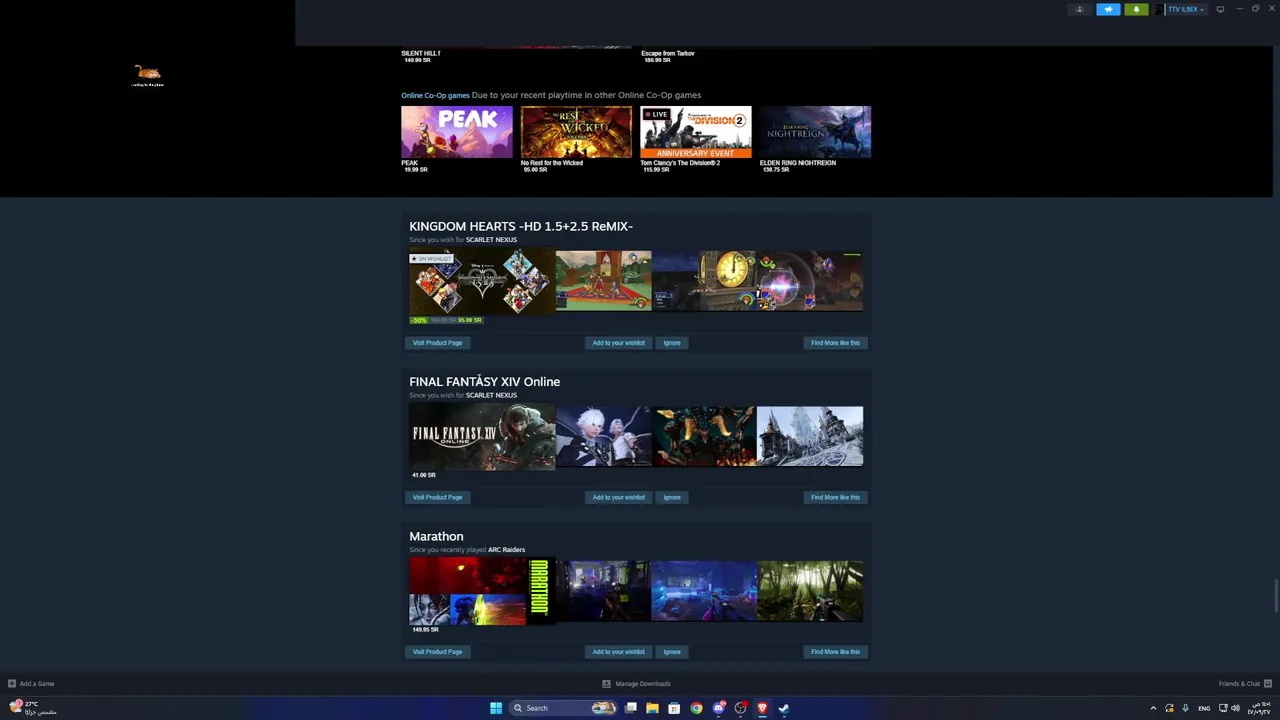The height and width of the screenshot is (720, 1280).
Task: Launch Microsoft Store from taskbar
Action: coord(674,708)
